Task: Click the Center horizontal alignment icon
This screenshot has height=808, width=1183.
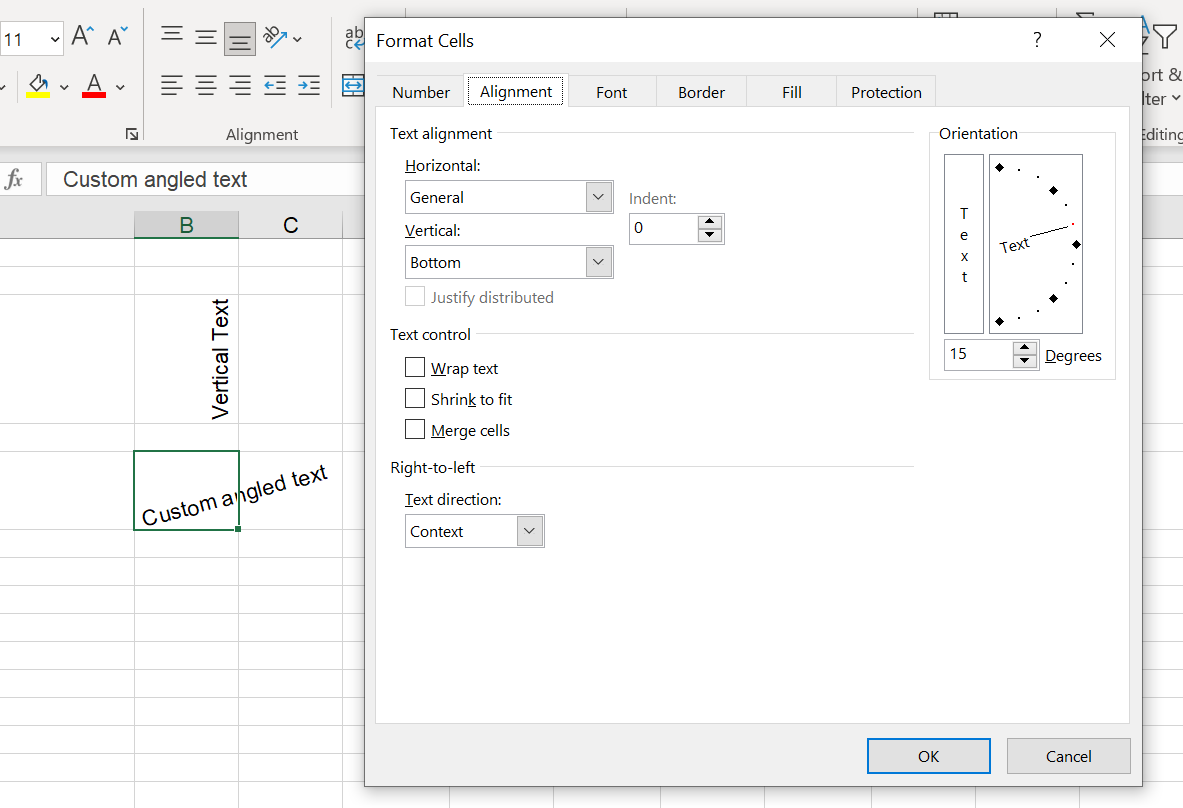Action: (x=206, y=86)
